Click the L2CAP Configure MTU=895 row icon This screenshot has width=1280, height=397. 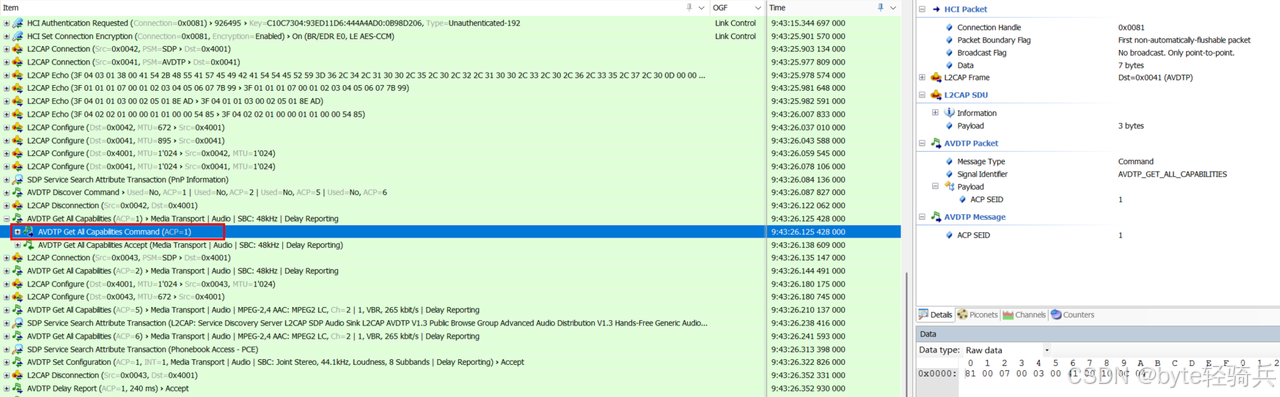tap(17, 140)
